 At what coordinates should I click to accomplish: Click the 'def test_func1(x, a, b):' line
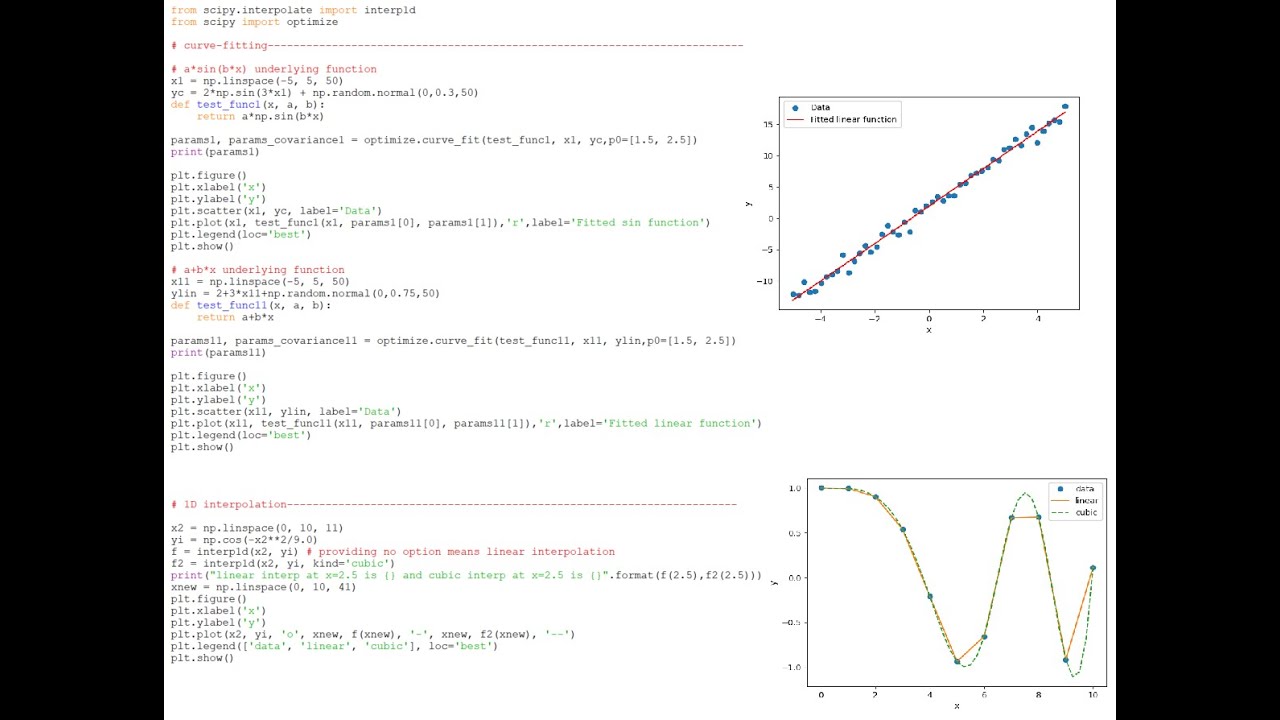pyautogui.click(x=248, y=104)
